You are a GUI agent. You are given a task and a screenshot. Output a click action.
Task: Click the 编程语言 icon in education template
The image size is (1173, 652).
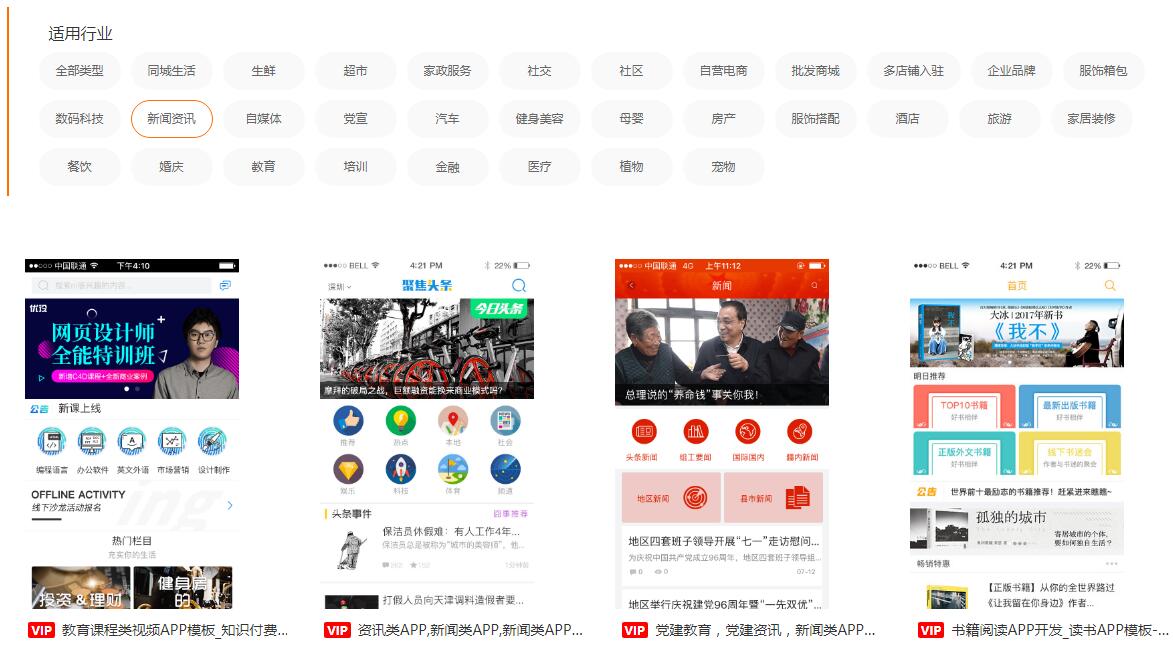pos(51,441)
